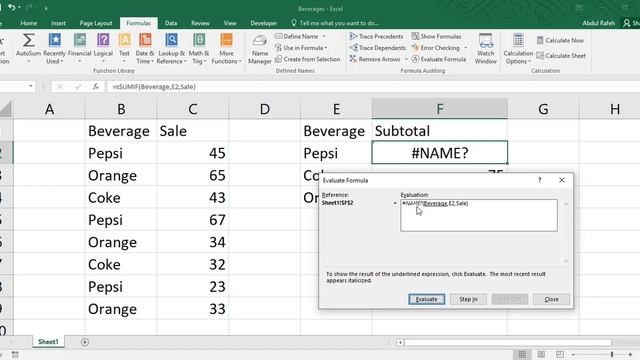
Task: Open Date & Time functions
Action: click(x=144, y=49)
